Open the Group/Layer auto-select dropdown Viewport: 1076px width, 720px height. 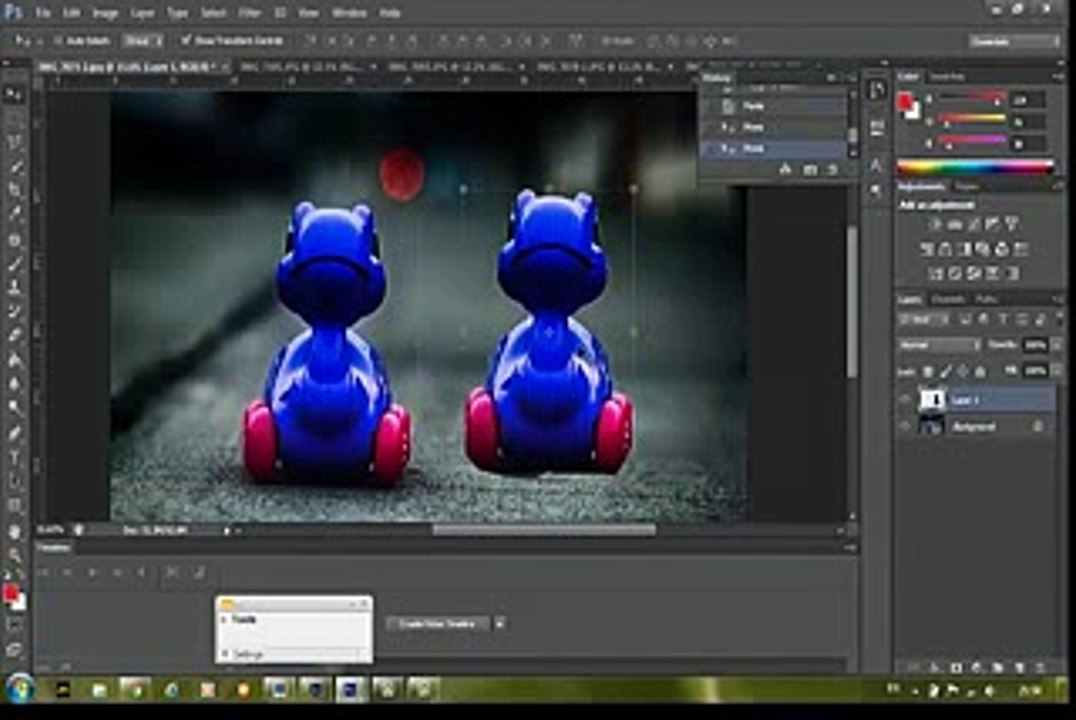tap(143, 41)
